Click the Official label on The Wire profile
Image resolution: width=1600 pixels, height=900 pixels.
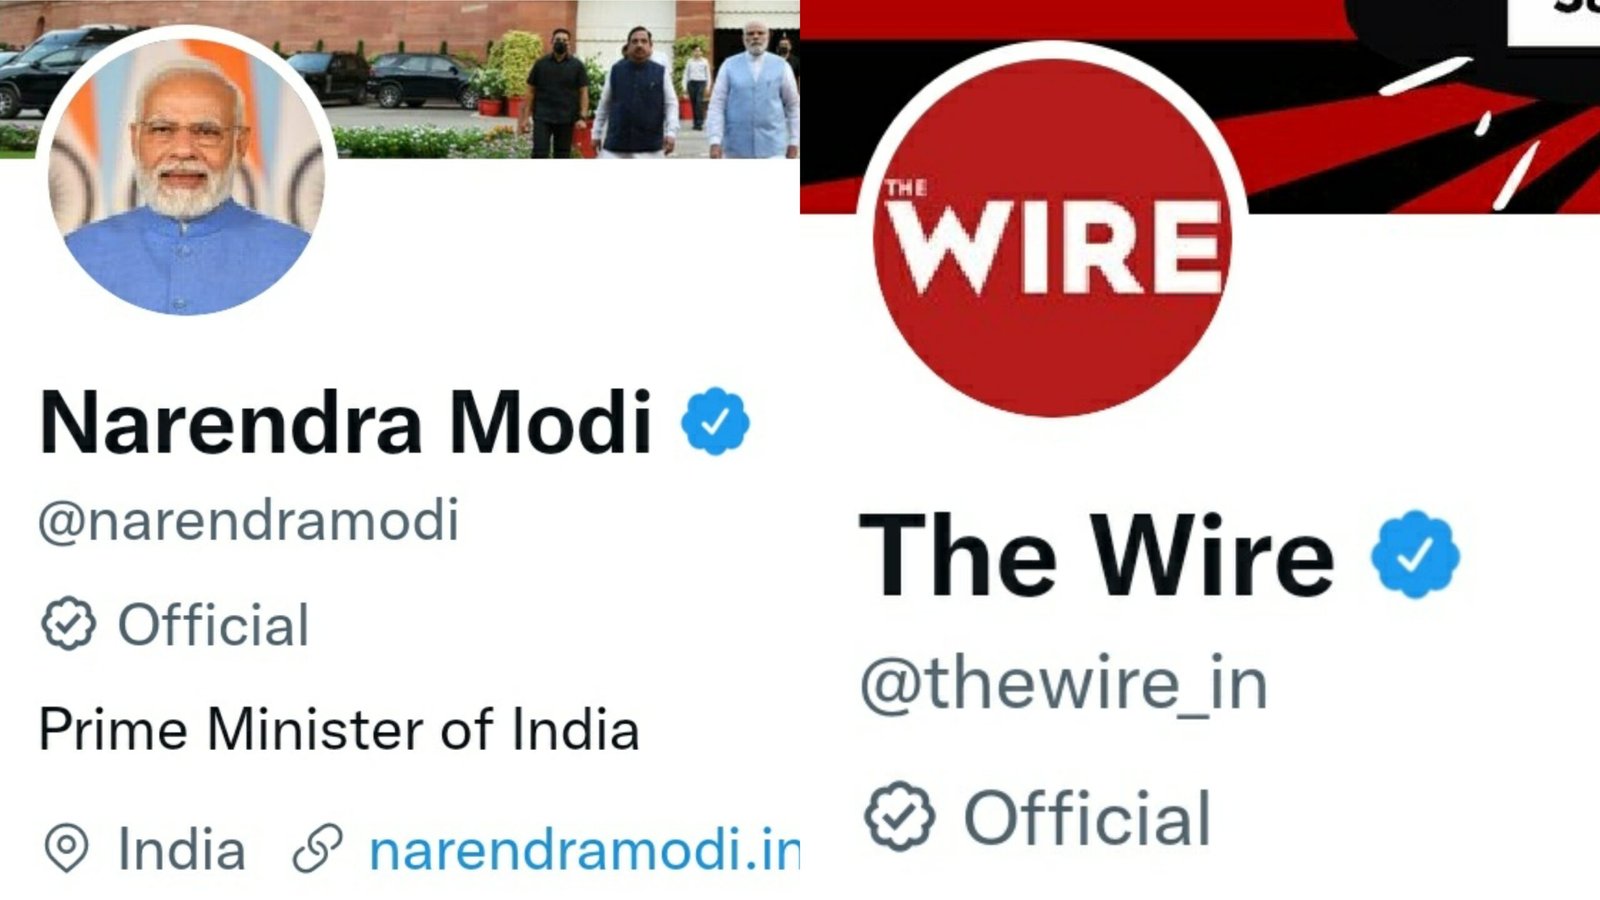[x=1087, y=818]
